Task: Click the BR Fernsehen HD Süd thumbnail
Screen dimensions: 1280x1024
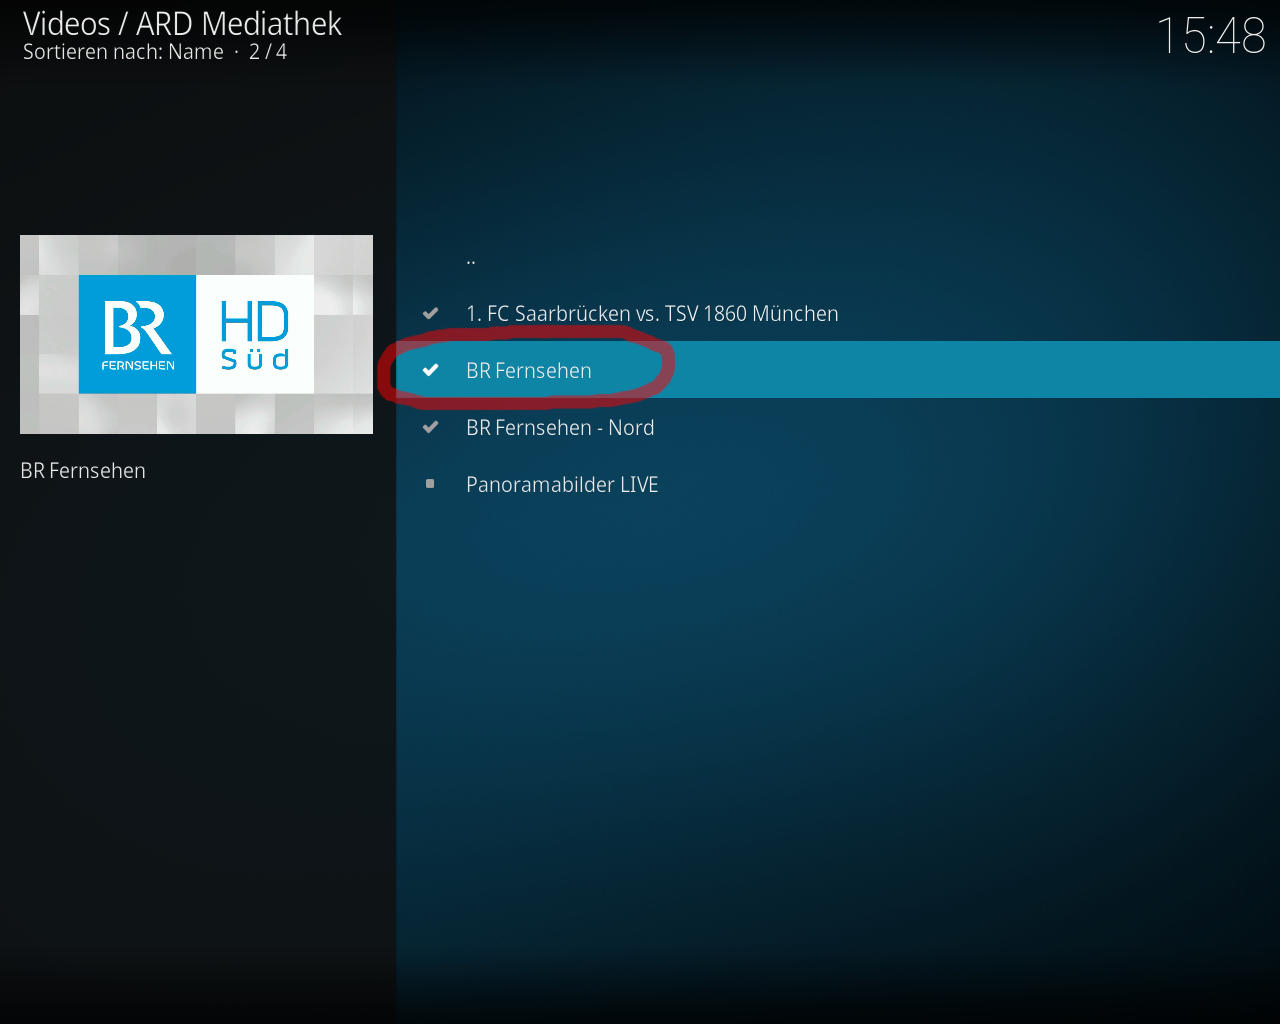Action: [196, 334]
